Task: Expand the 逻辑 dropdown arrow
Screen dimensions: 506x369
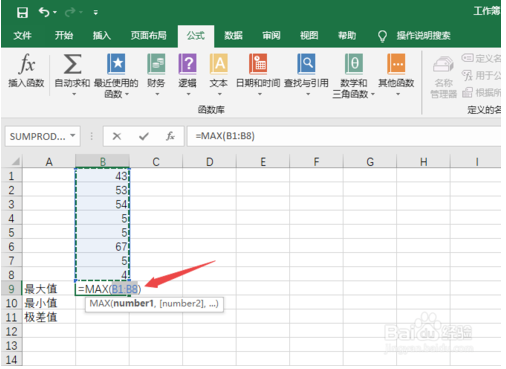Action: 188,94
